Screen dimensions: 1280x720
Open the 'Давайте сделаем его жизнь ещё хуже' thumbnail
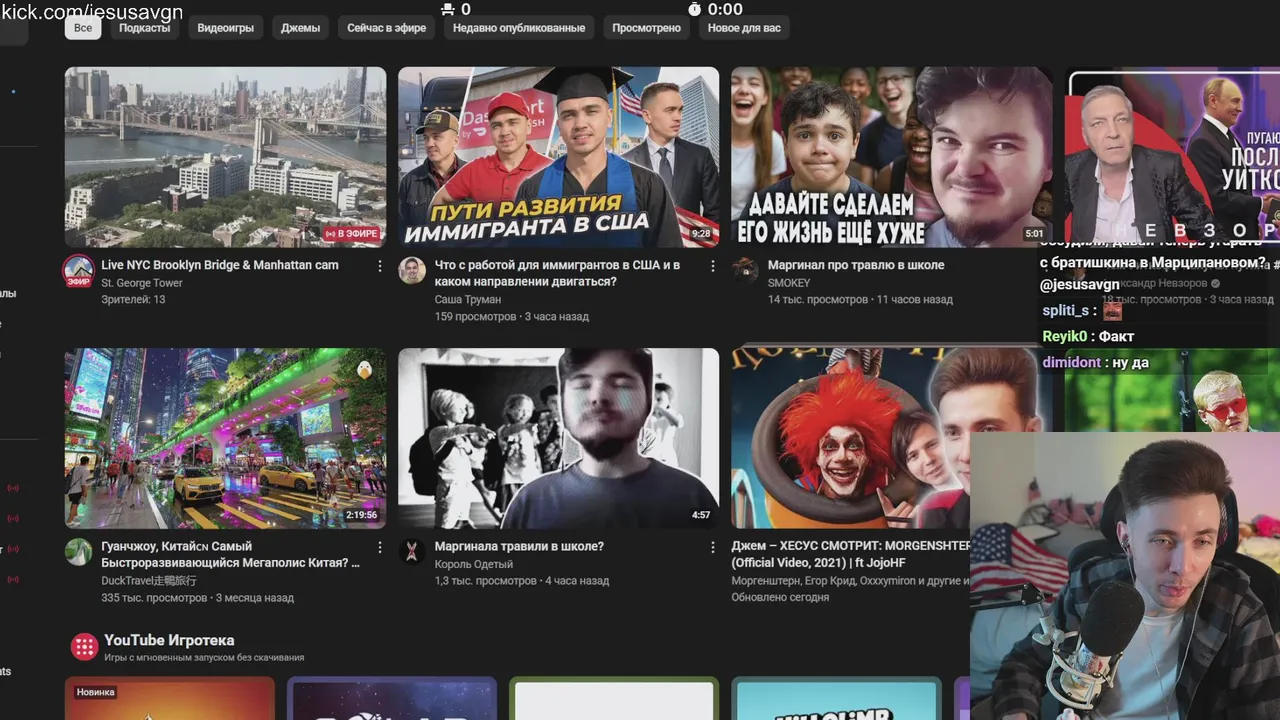click(x=891, y=157)
